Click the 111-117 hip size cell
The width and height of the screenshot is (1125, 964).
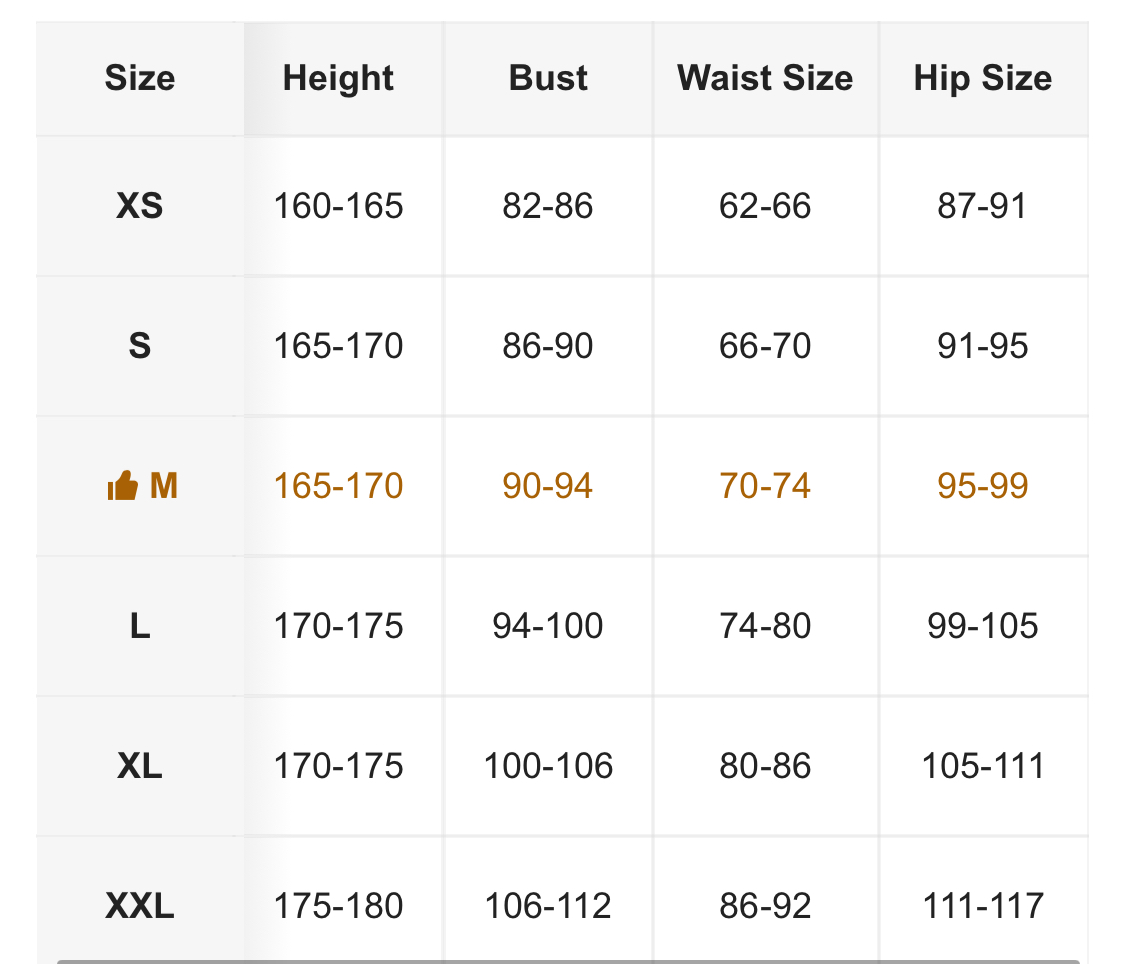(982, 906)
